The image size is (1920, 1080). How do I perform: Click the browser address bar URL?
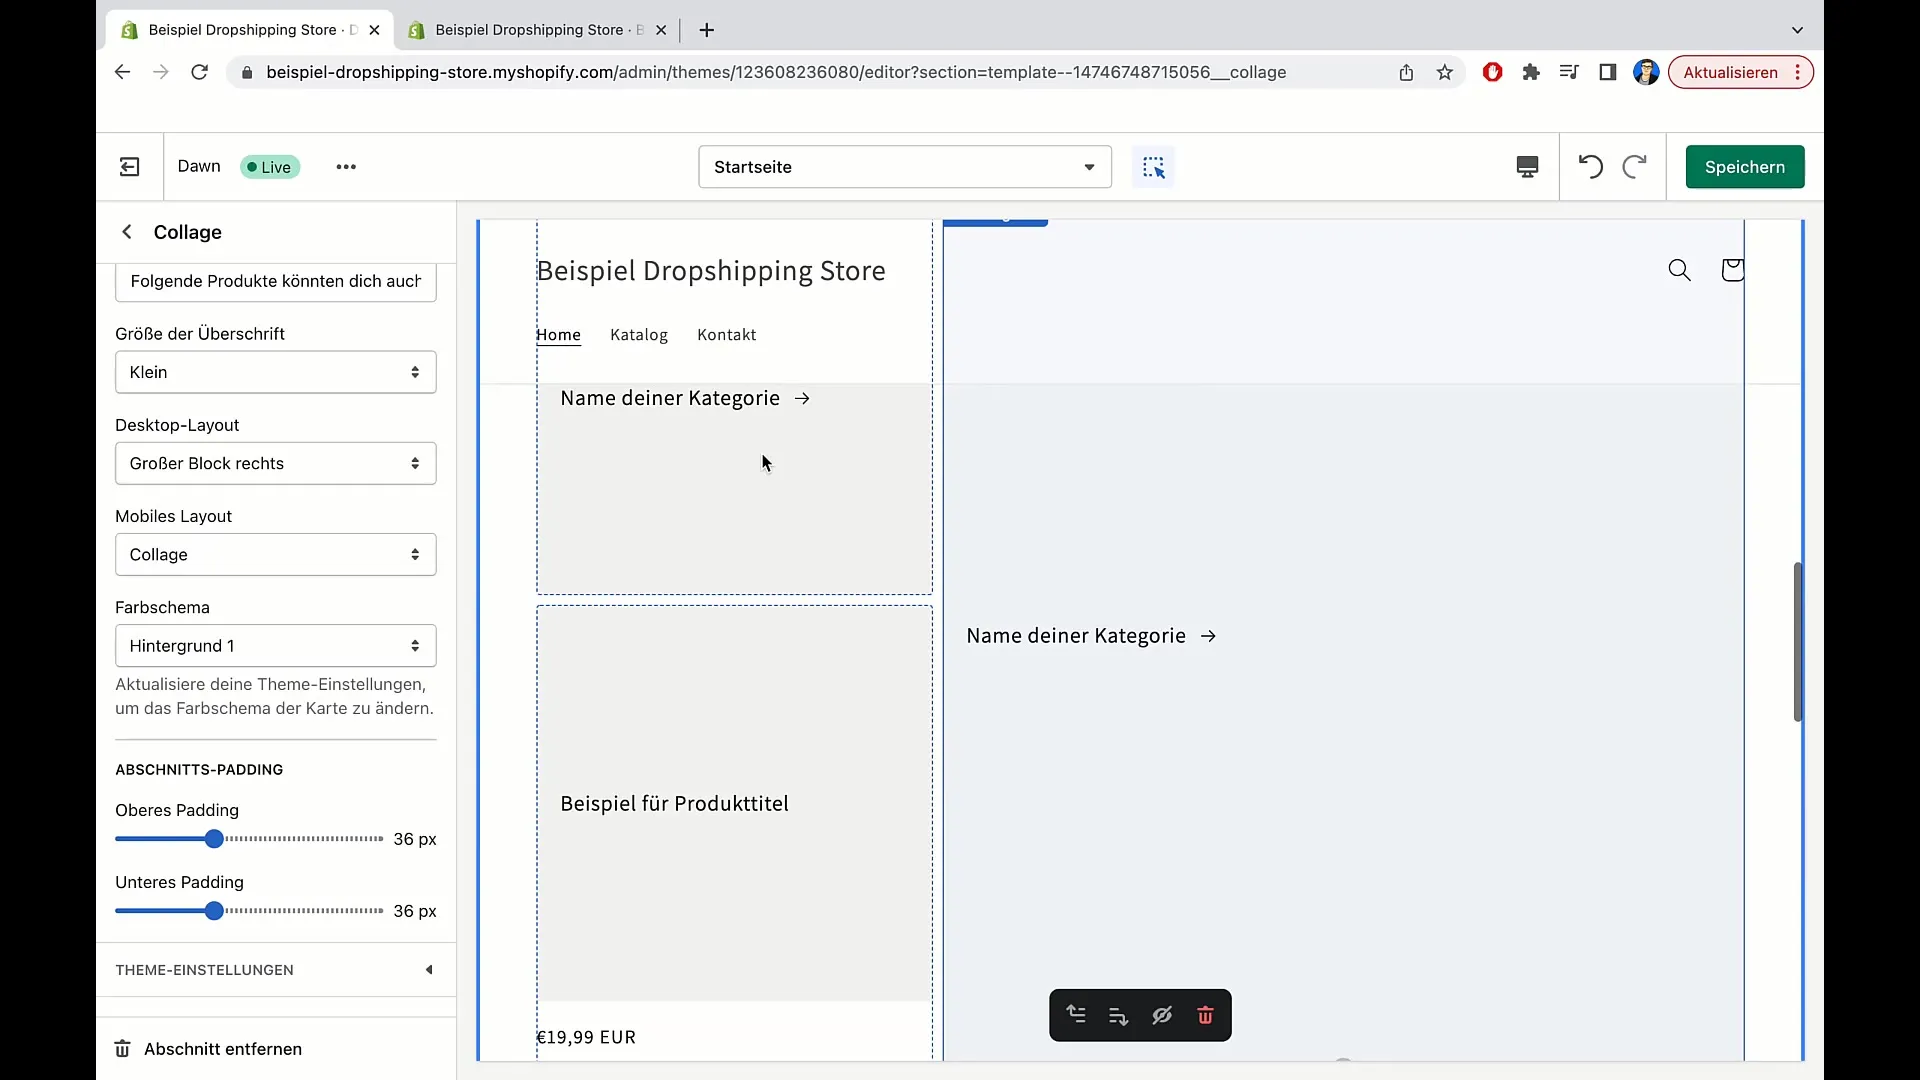point(776,72)
